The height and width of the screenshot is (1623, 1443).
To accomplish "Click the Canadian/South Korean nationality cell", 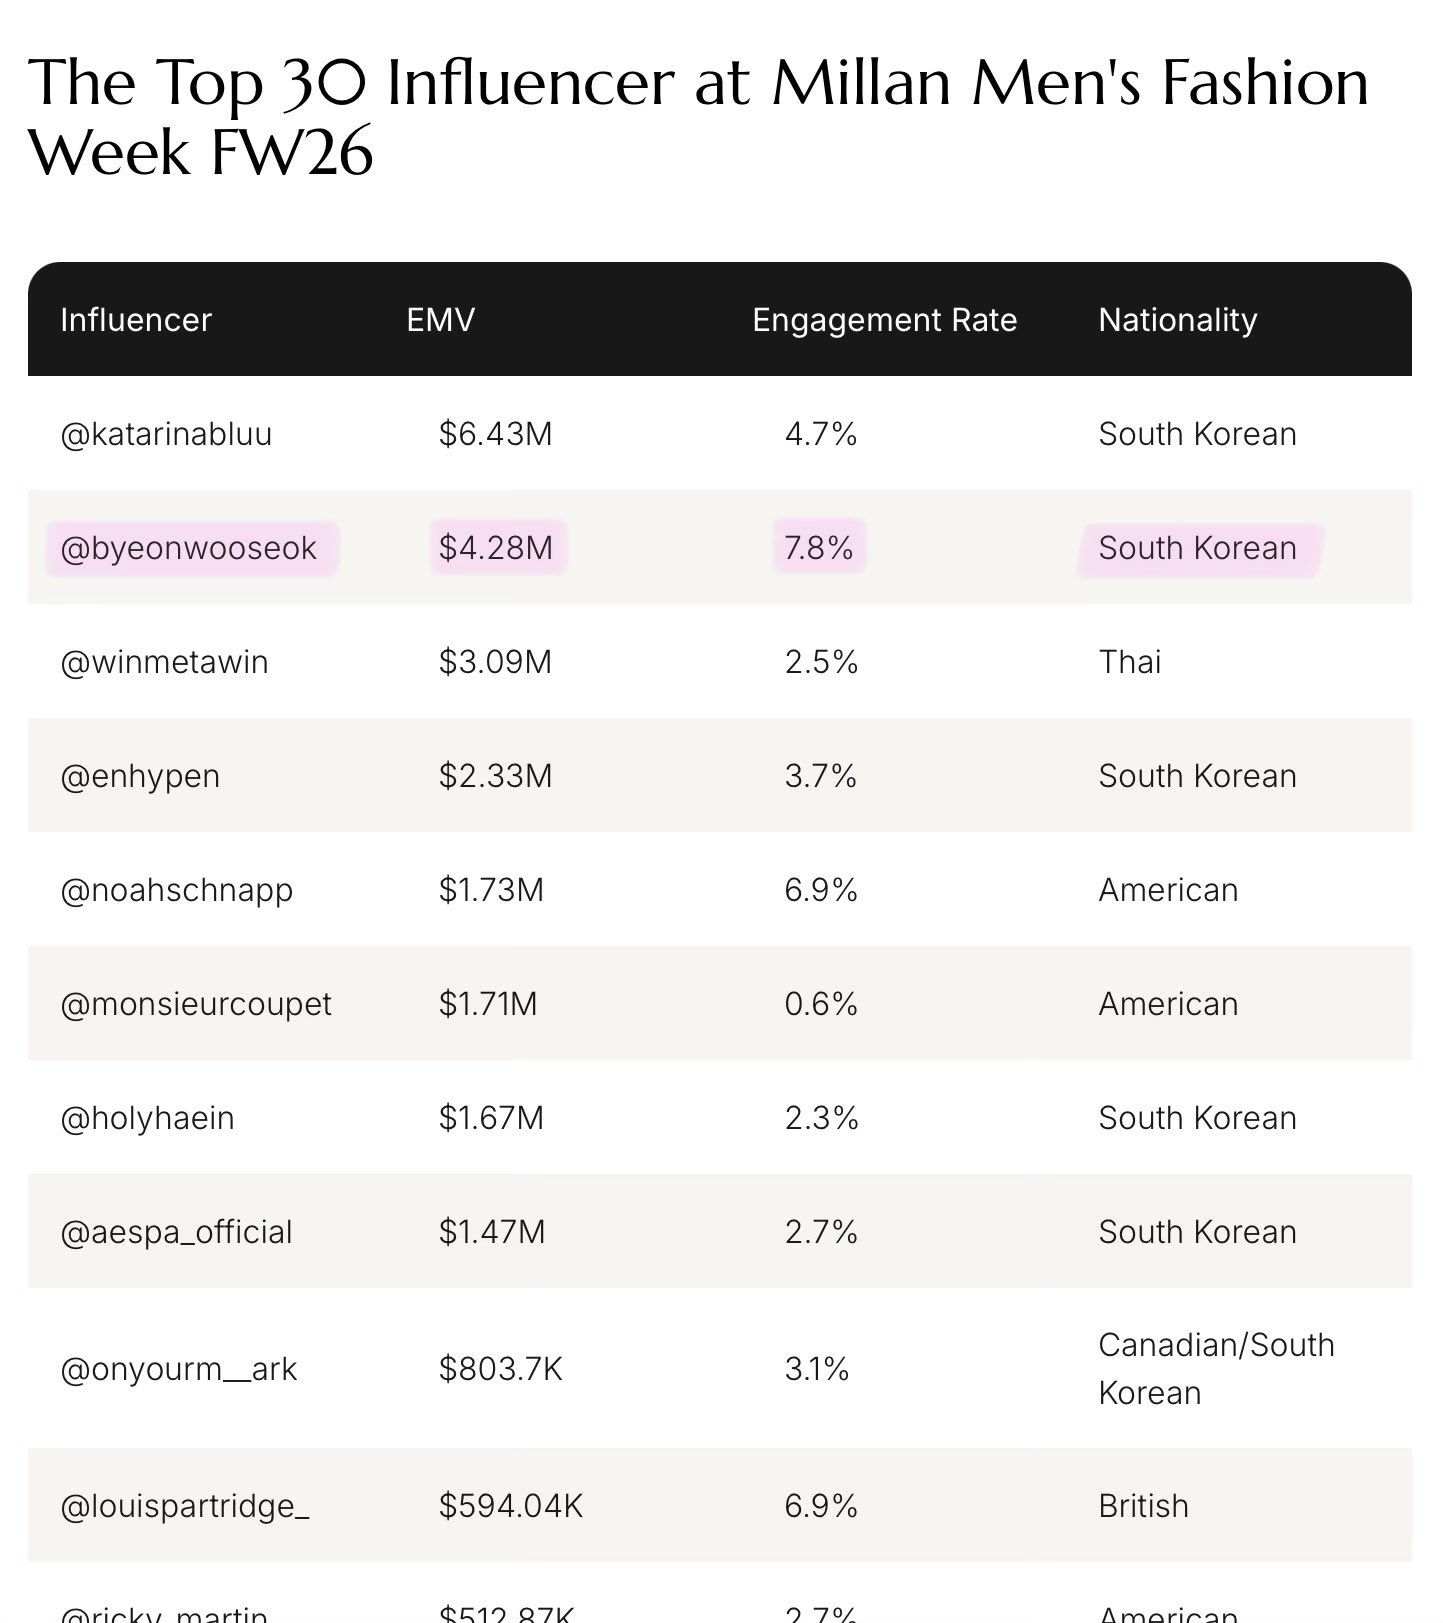I will (x=1216, y=1368).
